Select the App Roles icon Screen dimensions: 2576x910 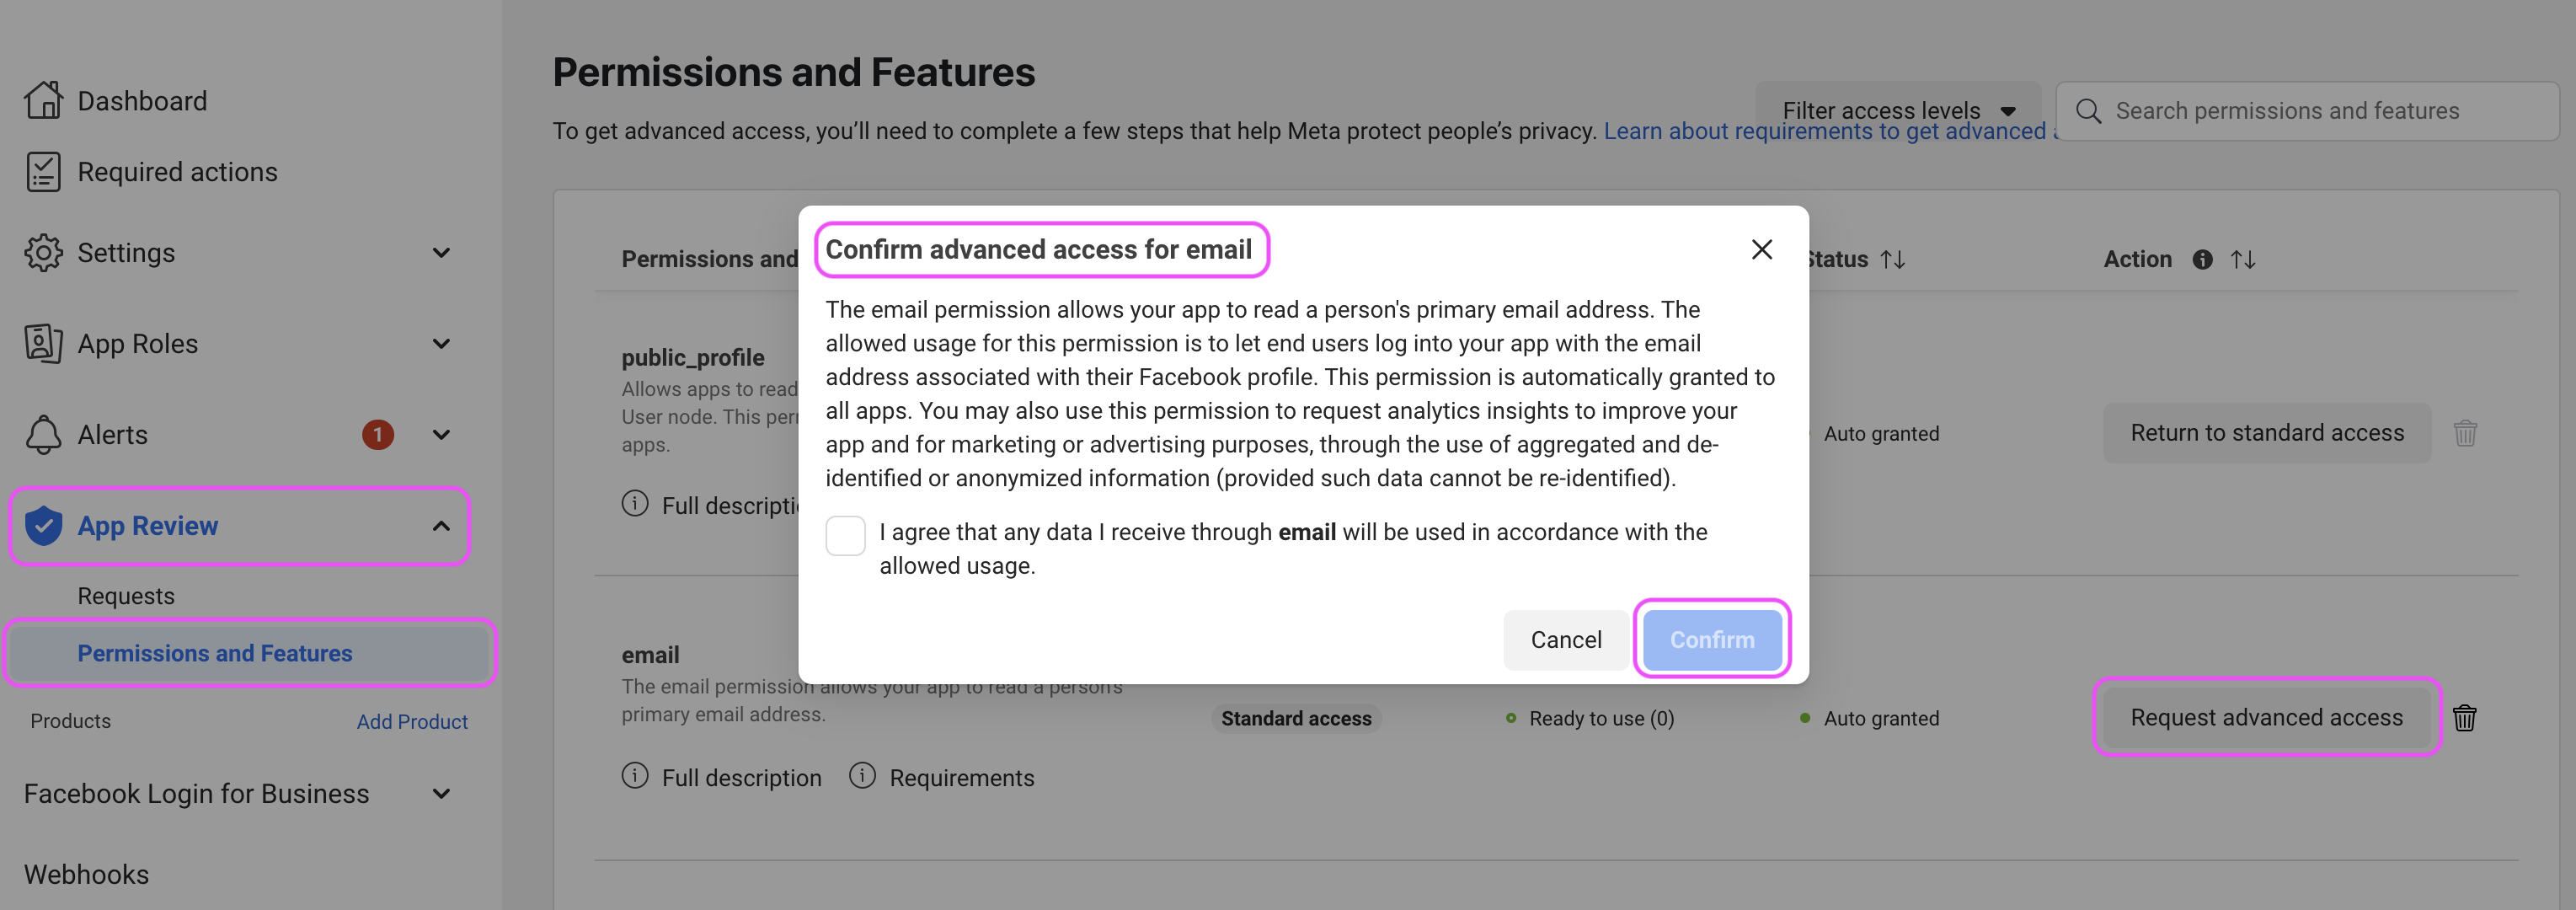pos(42,343)
